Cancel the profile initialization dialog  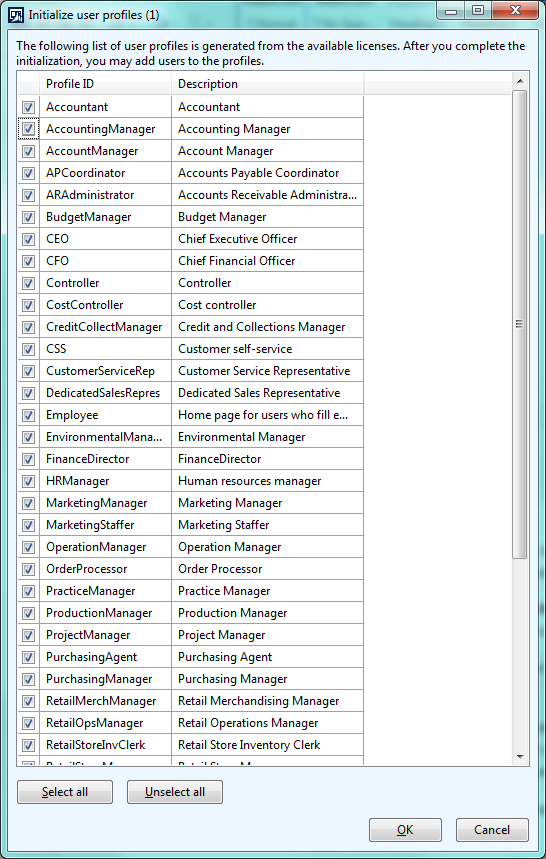pyautogui.click(x=492, y=830)
